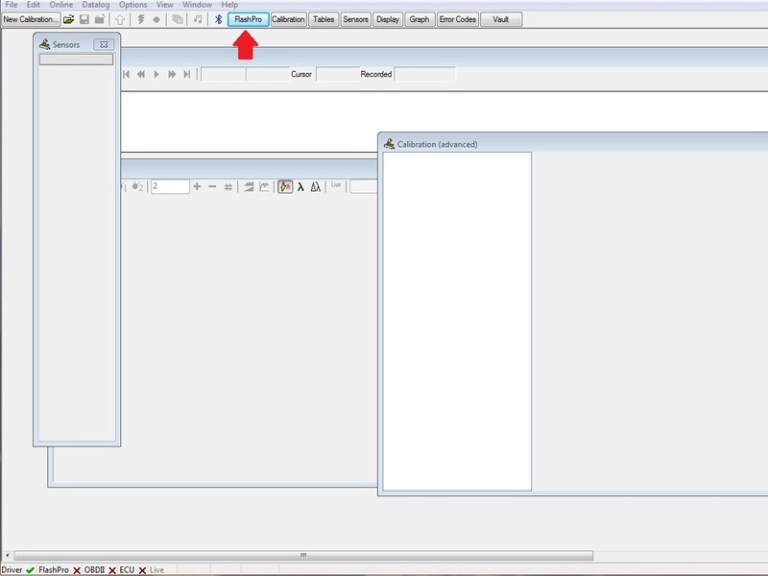Click the hash grid icon
The height and width of the screenshot is (576, 768).
(228, 187)
